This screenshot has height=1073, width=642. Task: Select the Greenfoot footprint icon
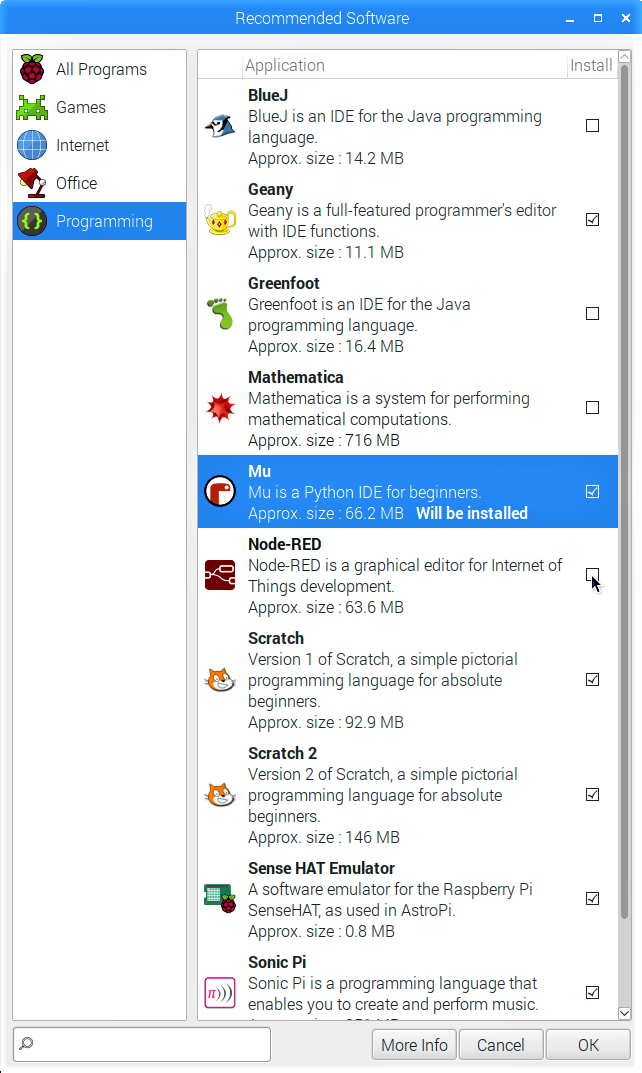click(220, 313)
